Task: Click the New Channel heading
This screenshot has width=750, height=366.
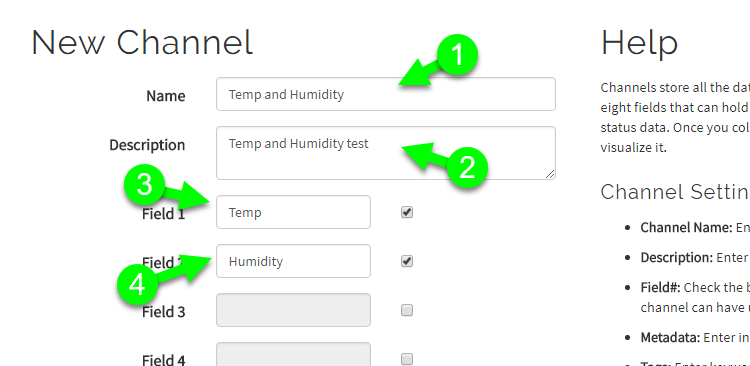Action: [142, 42]
